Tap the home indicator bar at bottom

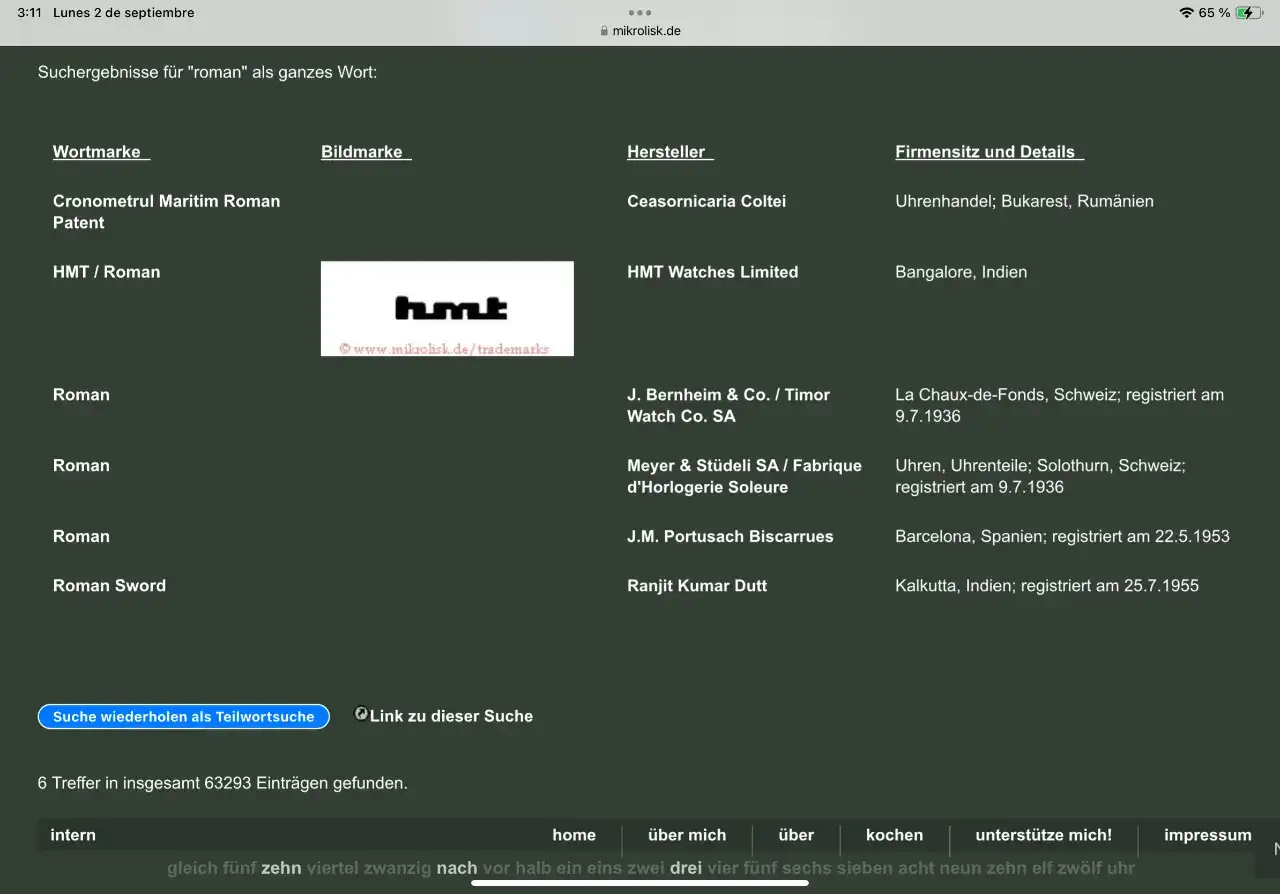click(640, 883)
